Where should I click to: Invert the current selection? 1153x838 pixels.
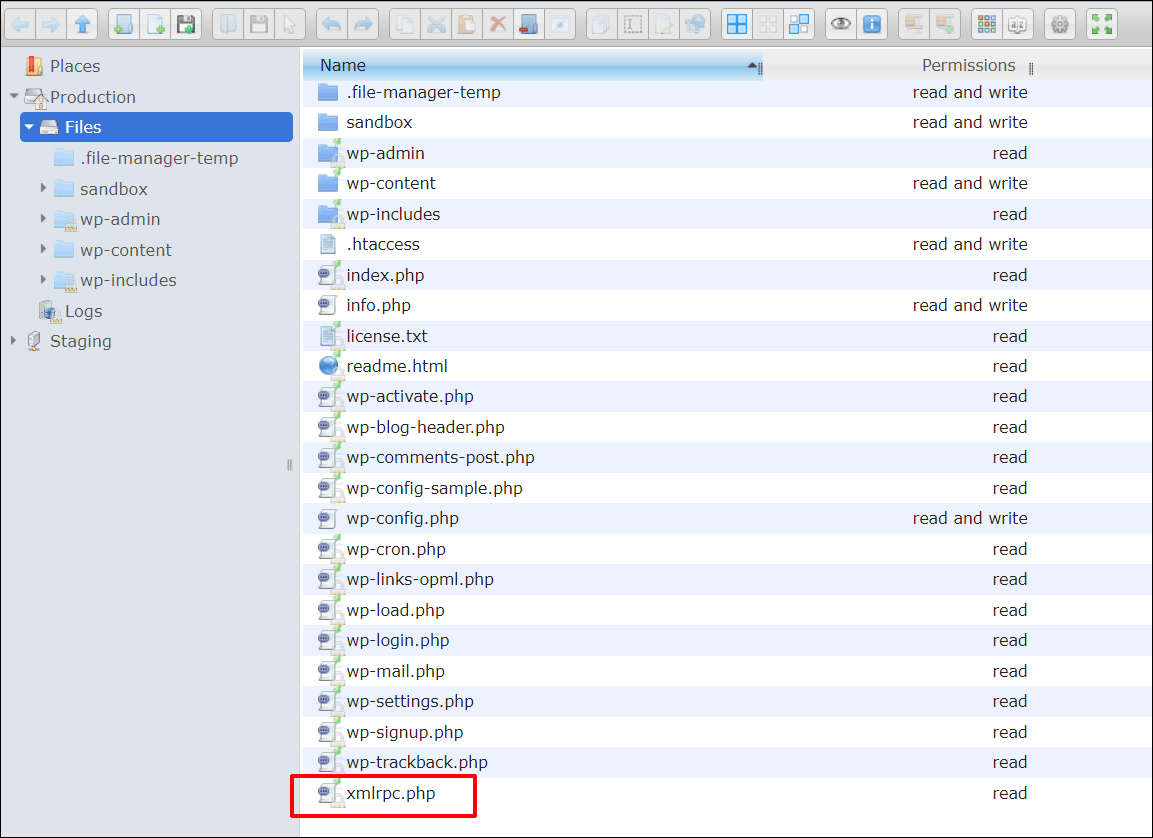(x=799, y=25)
